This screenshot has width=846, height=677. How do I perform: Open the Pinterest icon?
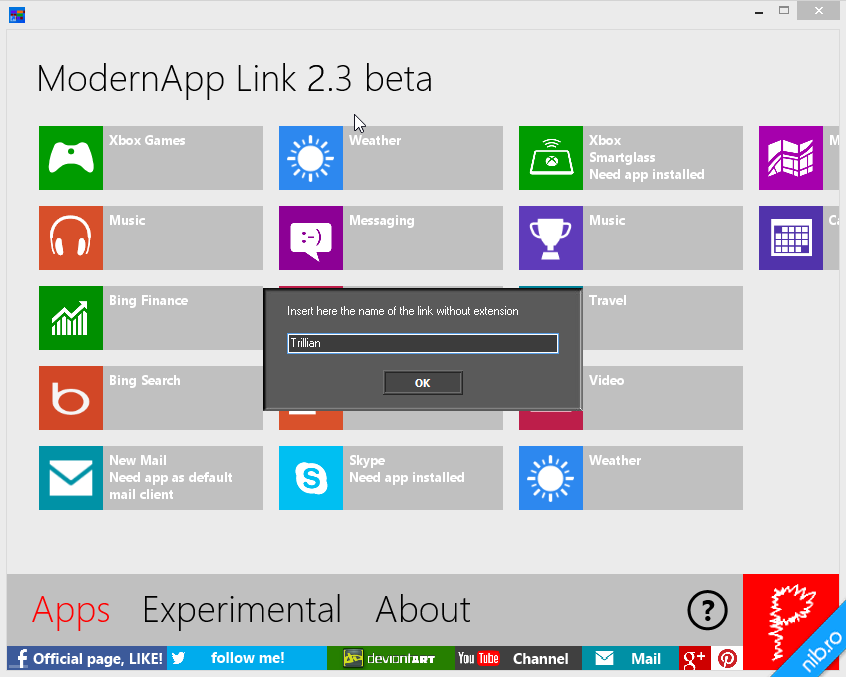coord(727,658)
